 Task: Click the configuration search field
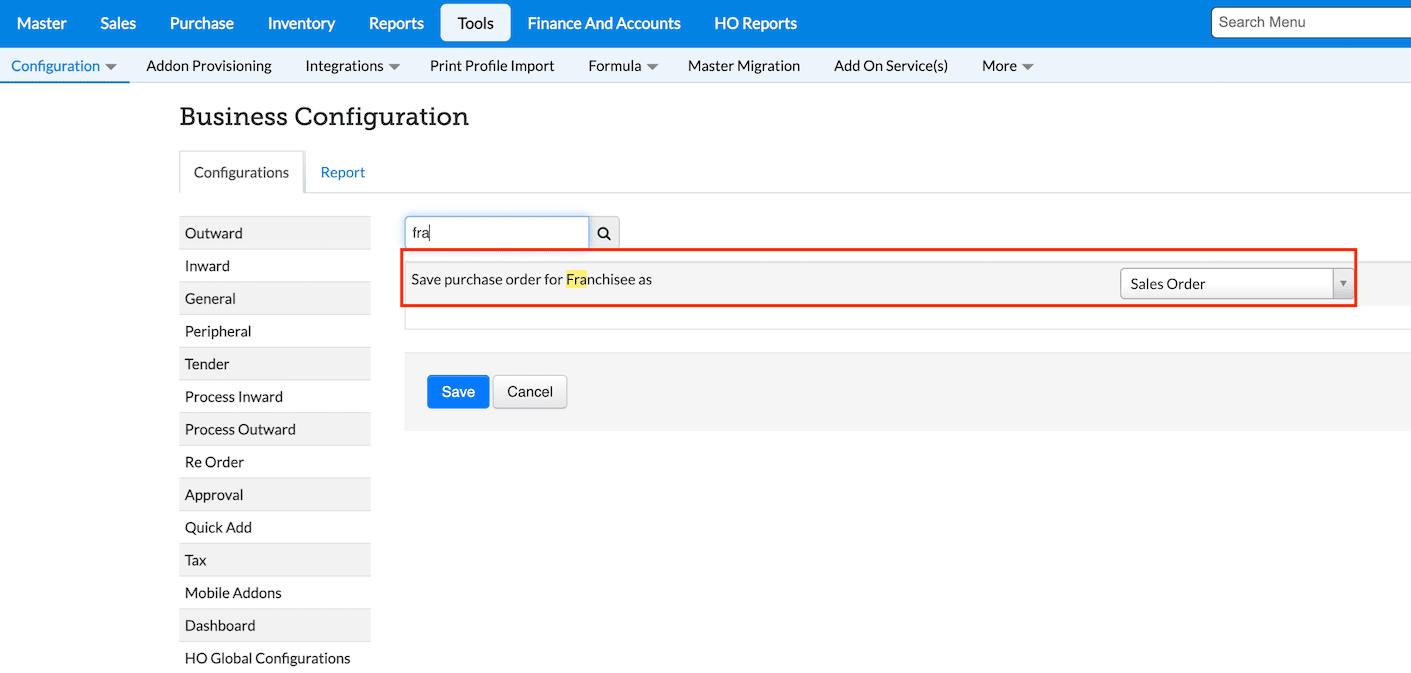(496, 233)
